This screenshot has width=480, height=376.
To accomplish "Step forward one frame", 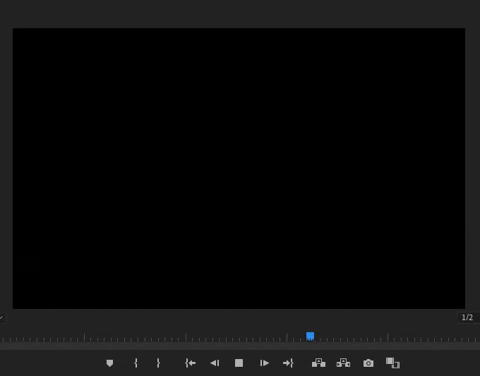I will pyautogui.click(x=264, y=363).
